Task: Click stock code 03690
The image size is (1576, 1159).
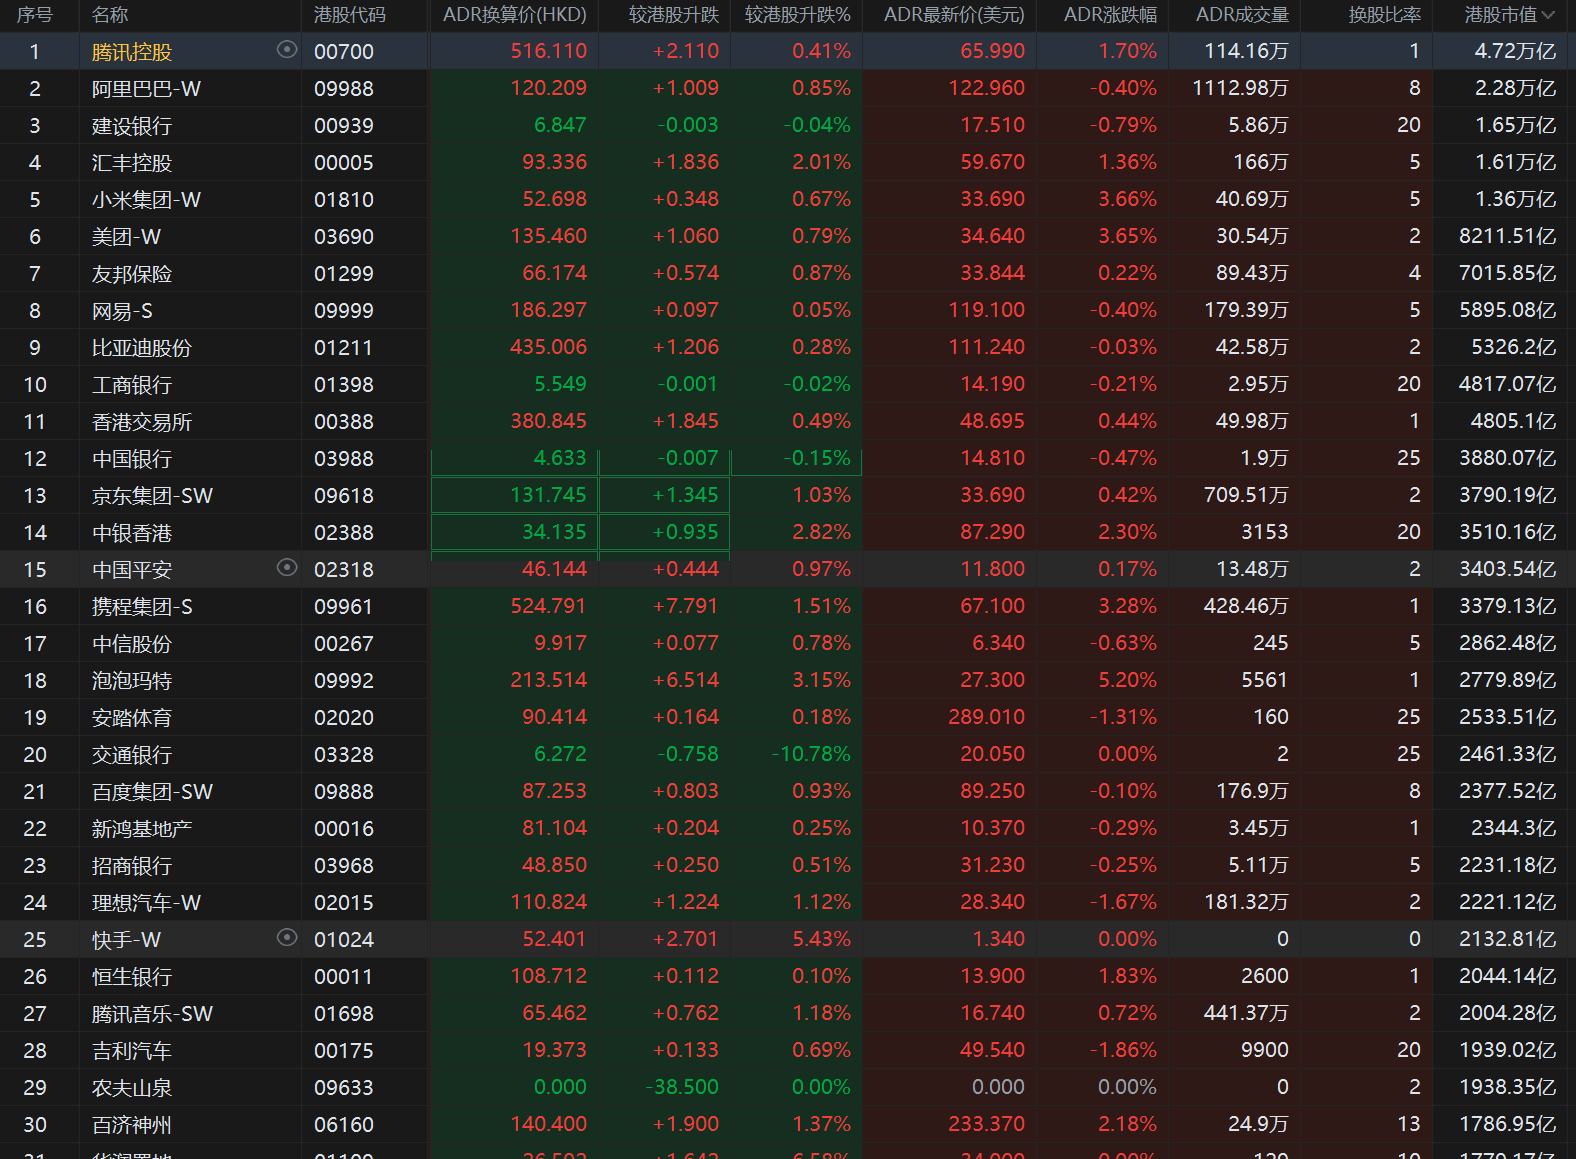Action: coord(344,236)
